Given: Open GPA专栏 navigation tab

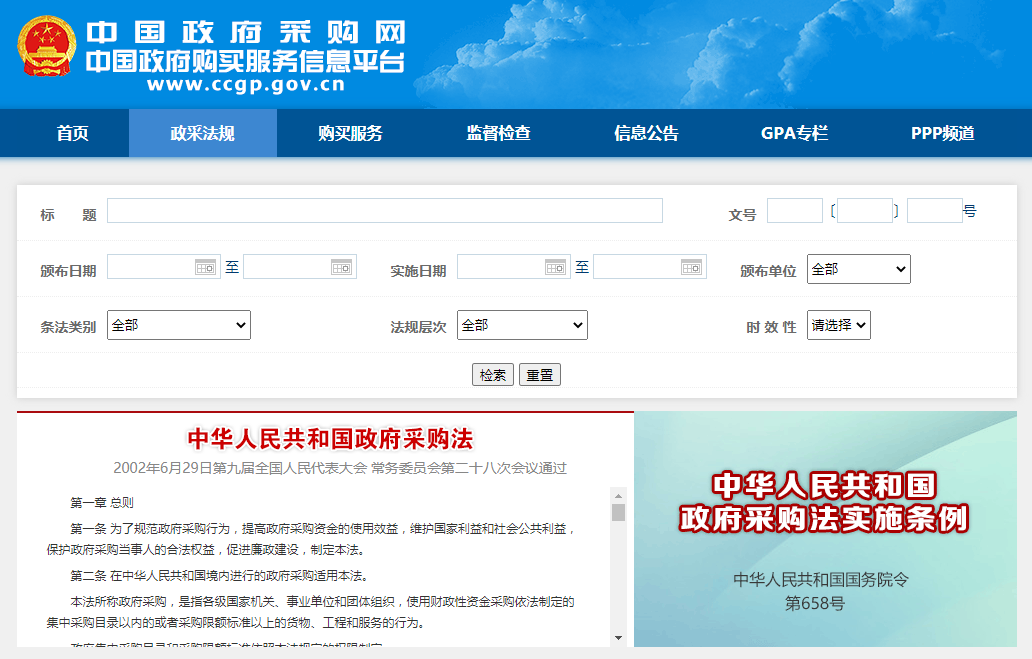Looking at the screenshot, I should click(x=794, y=133).
